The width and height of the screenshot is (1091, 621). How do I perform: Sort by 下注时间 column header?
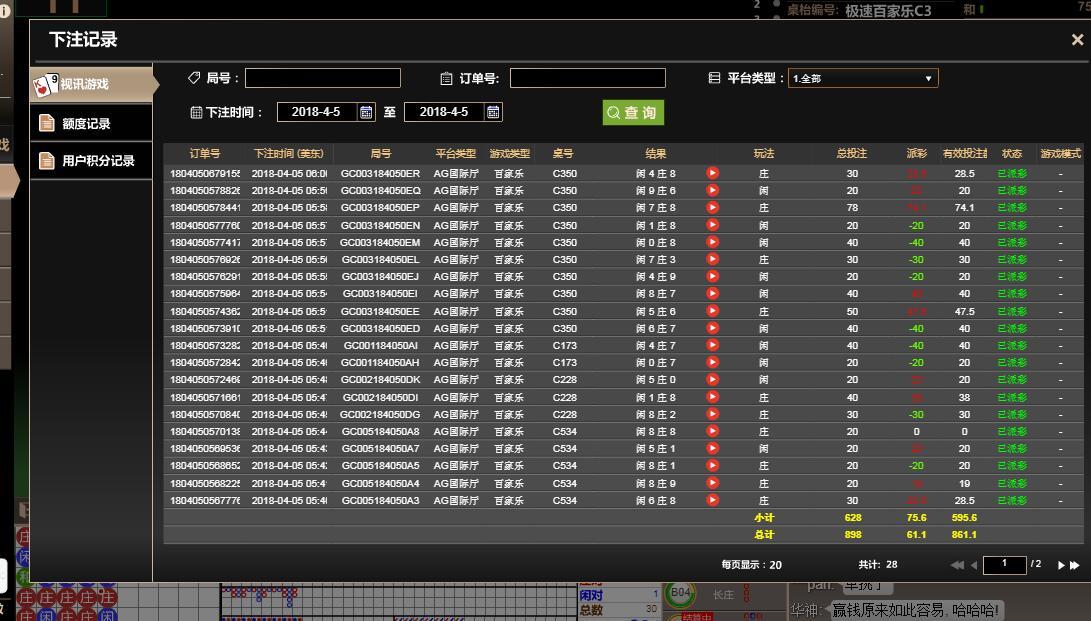point(289,154)
